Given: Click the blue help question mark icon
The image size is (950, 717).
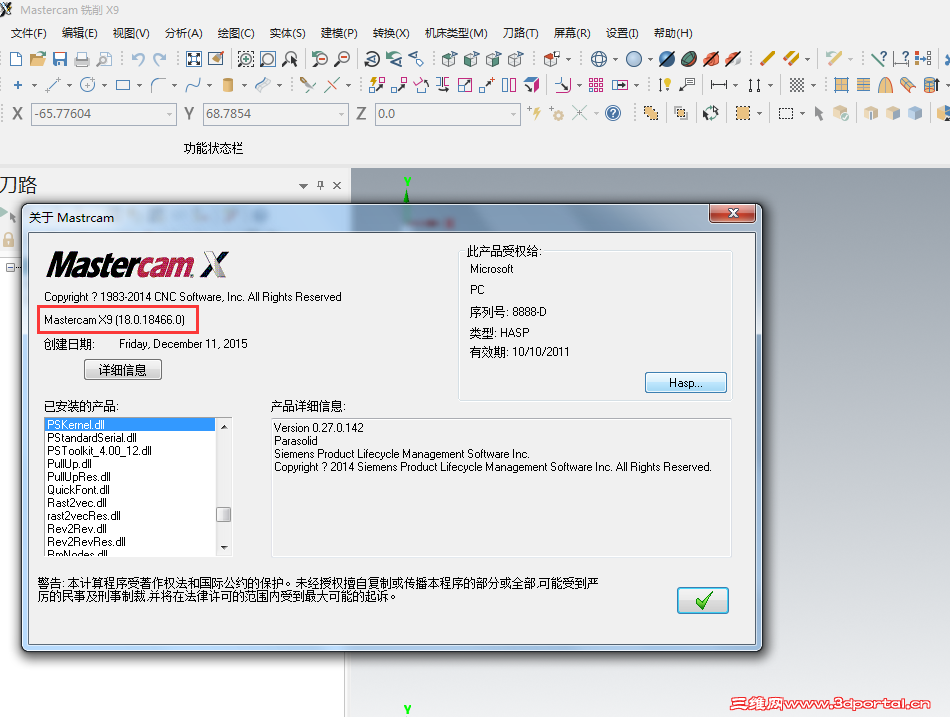Looking at the screenshot, I should pyautogui.click(x=613, y=113).
